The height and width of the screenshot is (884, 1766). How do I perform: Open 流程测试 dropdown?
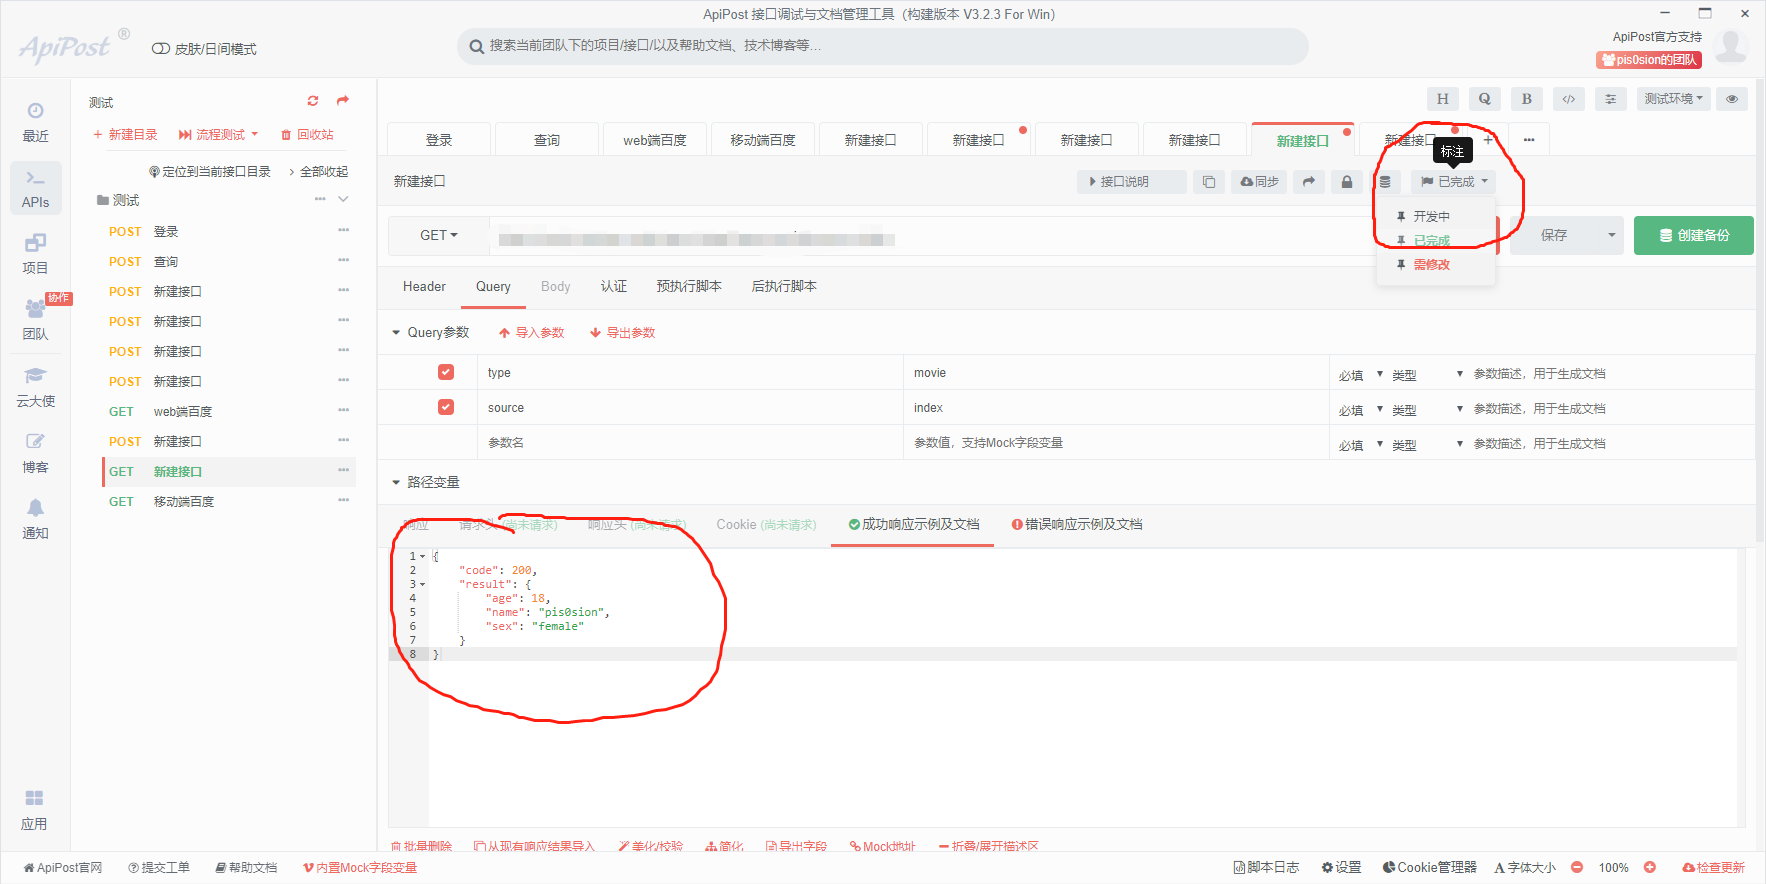click(219, 134)
